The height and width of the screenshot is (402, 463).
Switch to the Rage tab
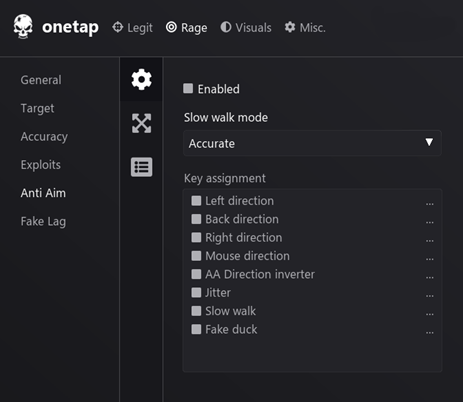186,28
